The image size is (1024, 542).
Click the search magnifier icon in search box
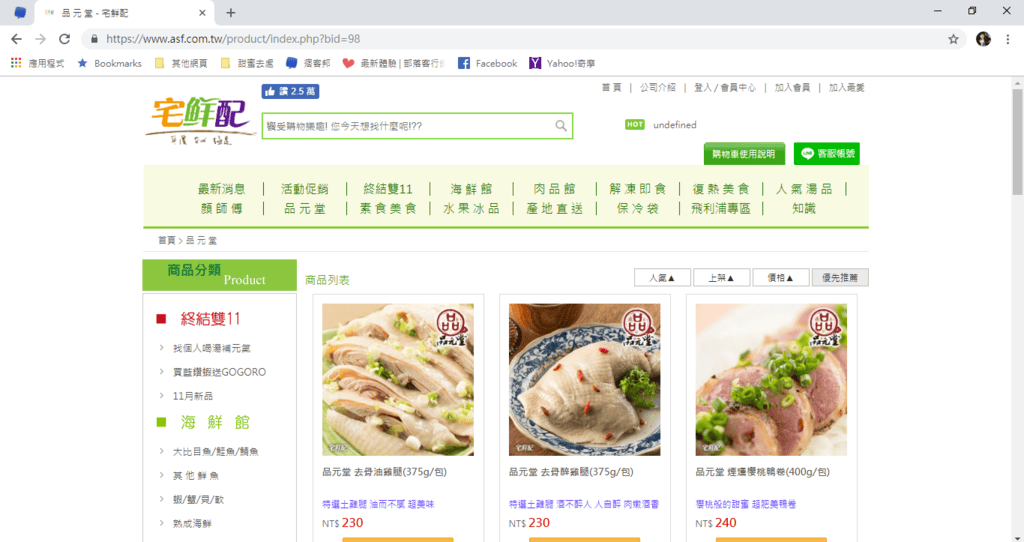[562, 126]
